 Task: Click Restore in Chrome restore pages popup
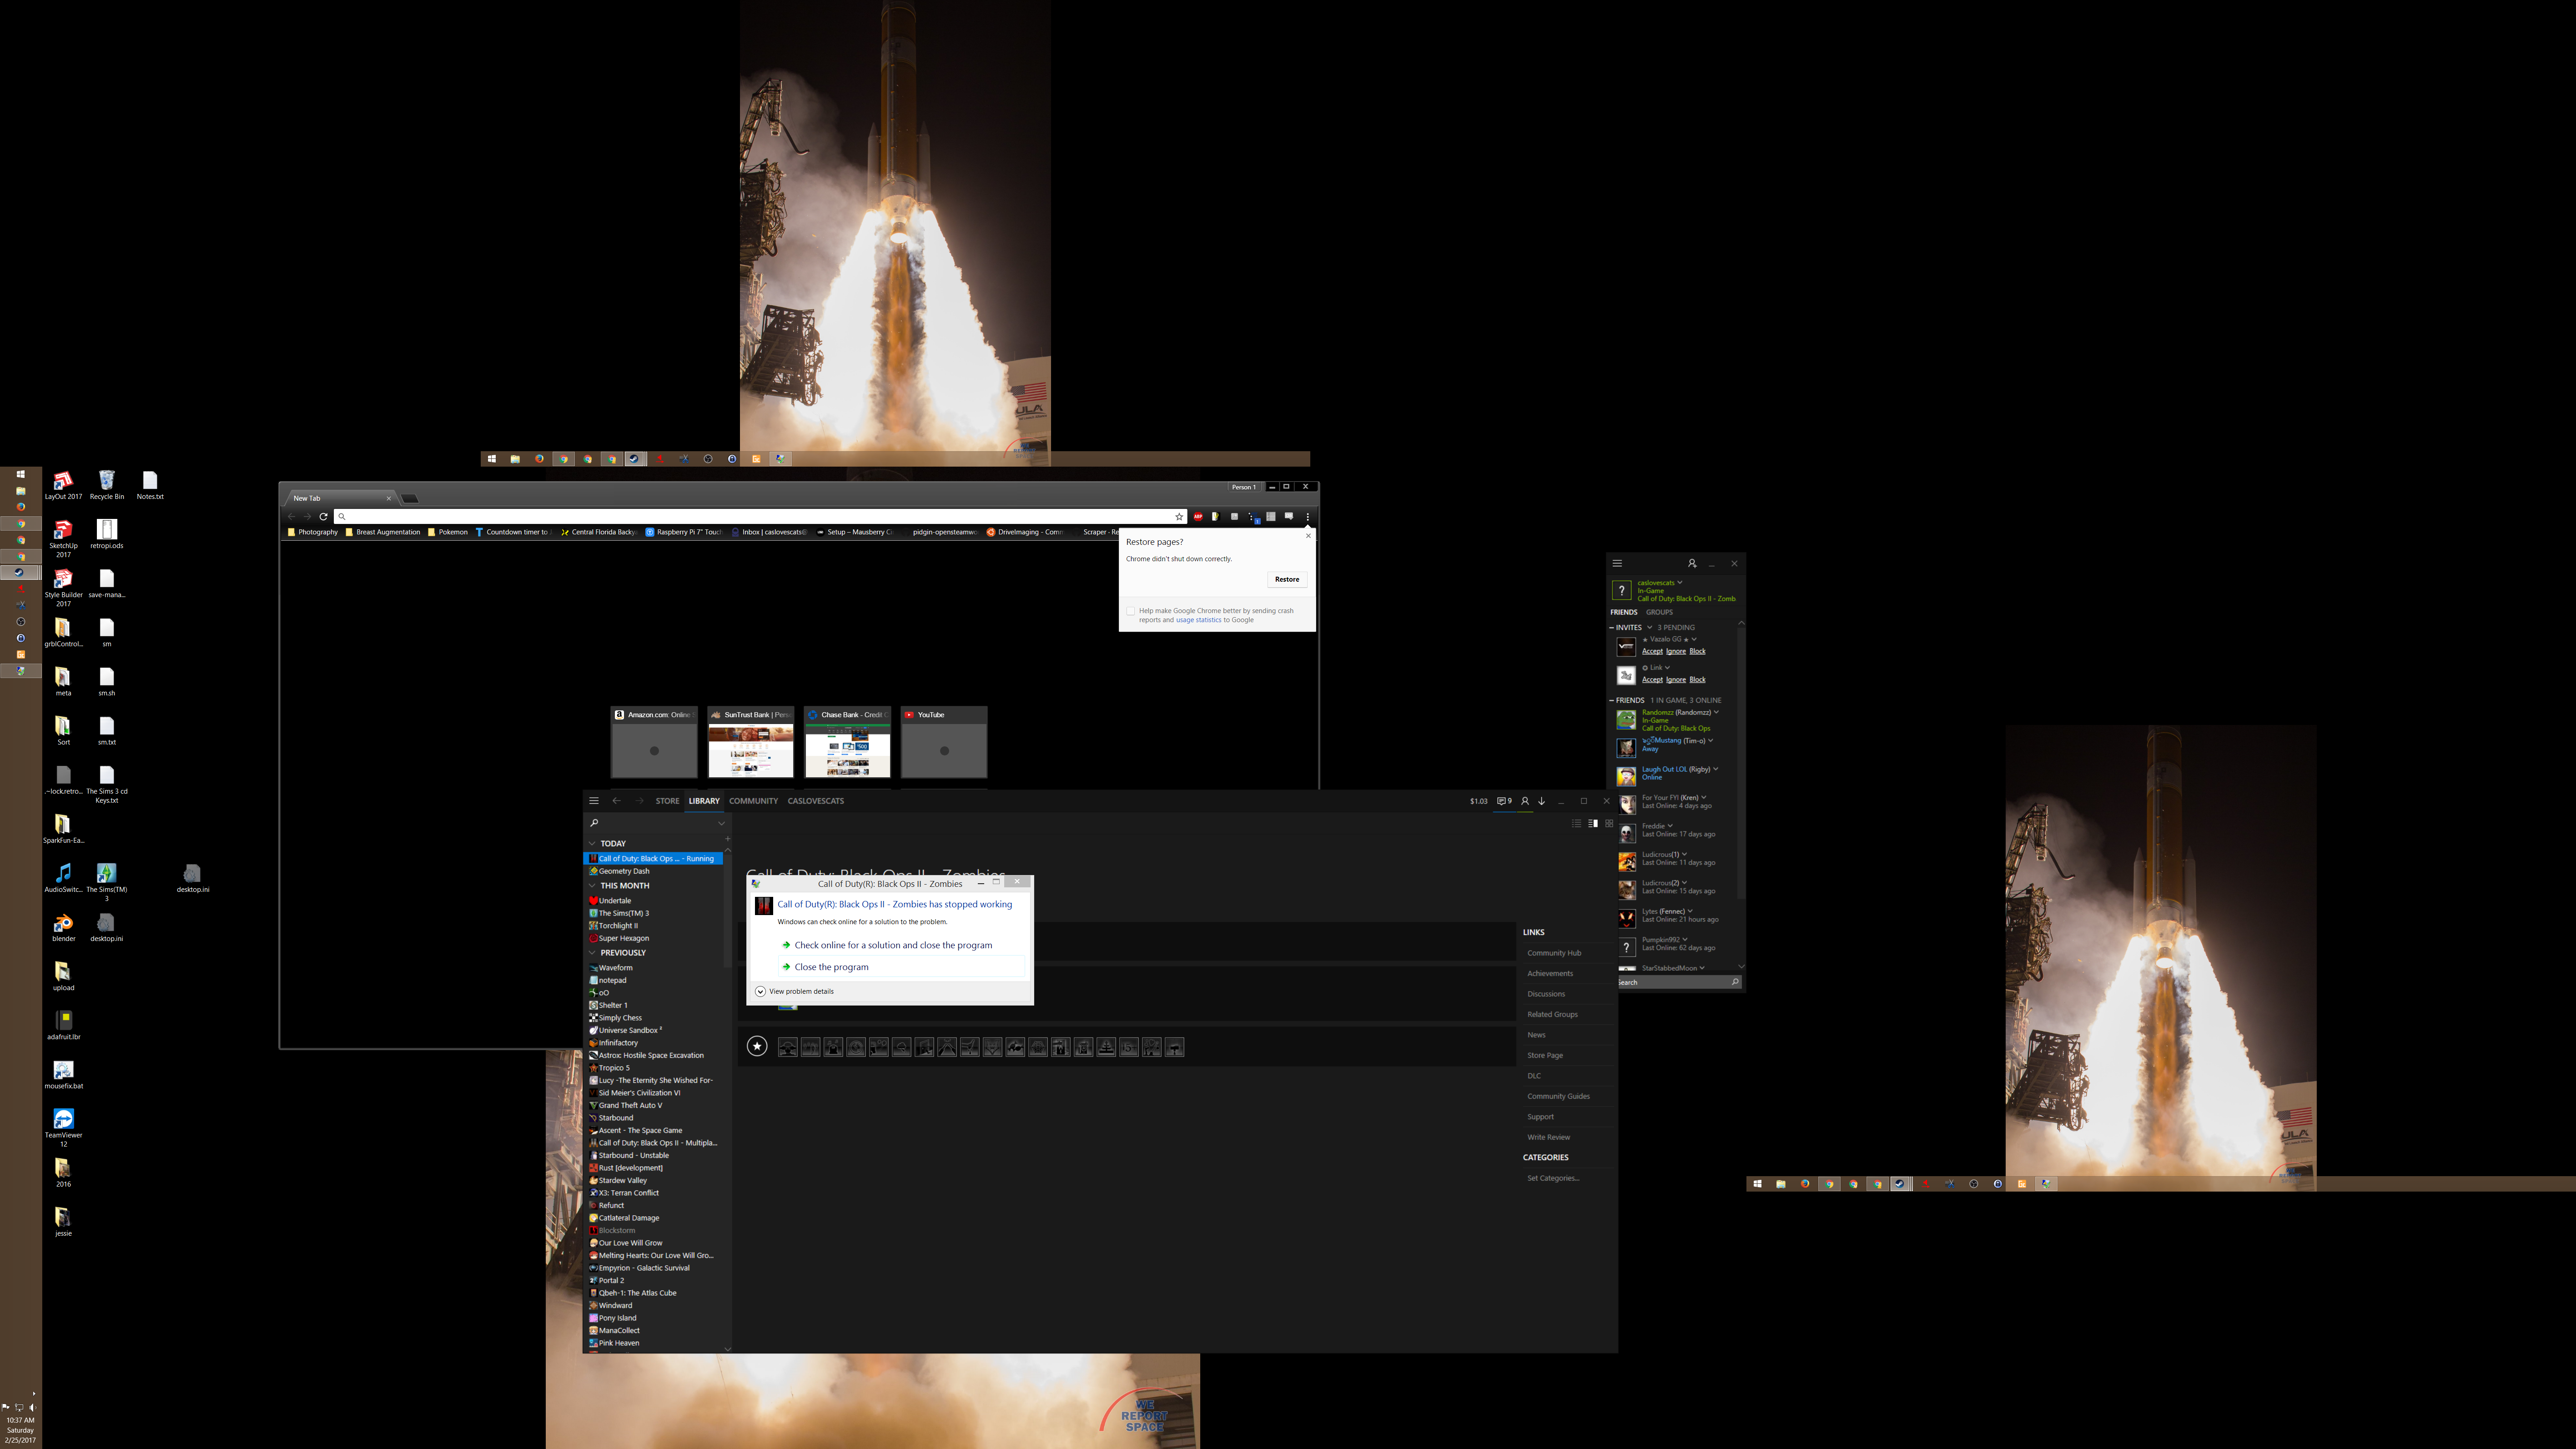point(1287,579)
